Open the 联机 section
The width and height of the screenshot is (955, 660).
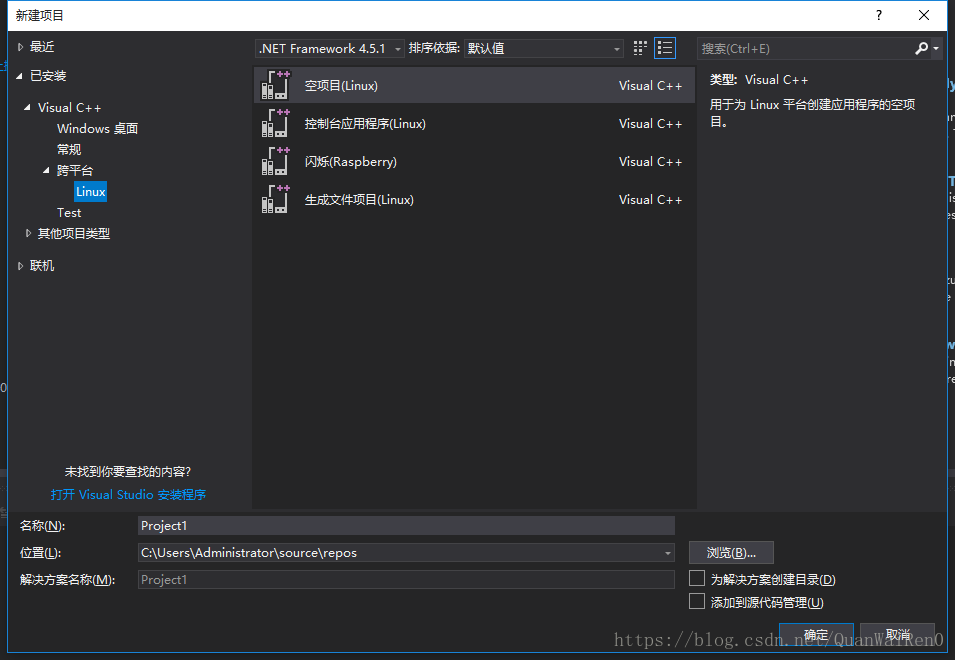pos(41,265)
